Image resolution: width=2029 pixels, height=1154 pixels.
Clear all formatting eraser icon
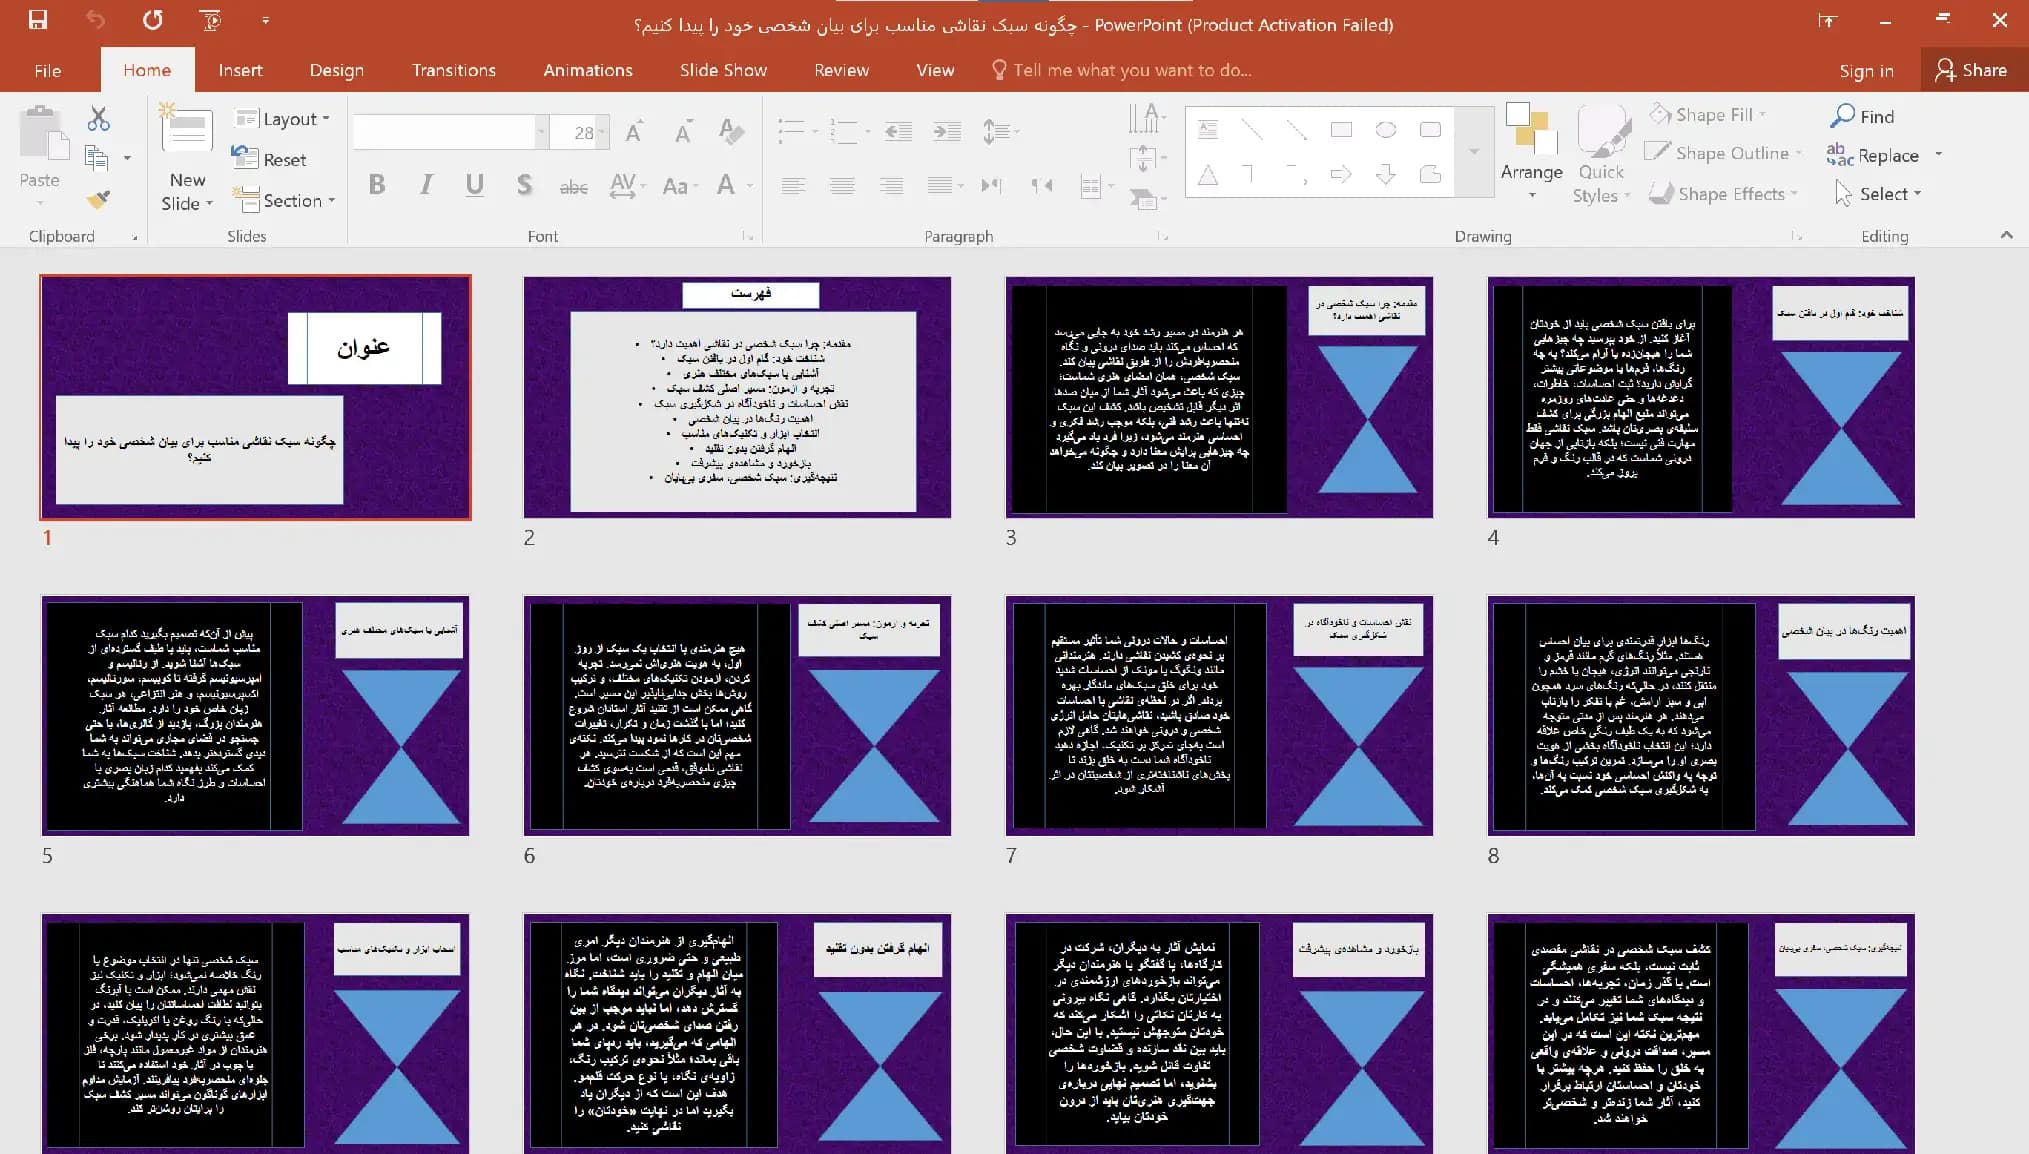click(731, 132)
